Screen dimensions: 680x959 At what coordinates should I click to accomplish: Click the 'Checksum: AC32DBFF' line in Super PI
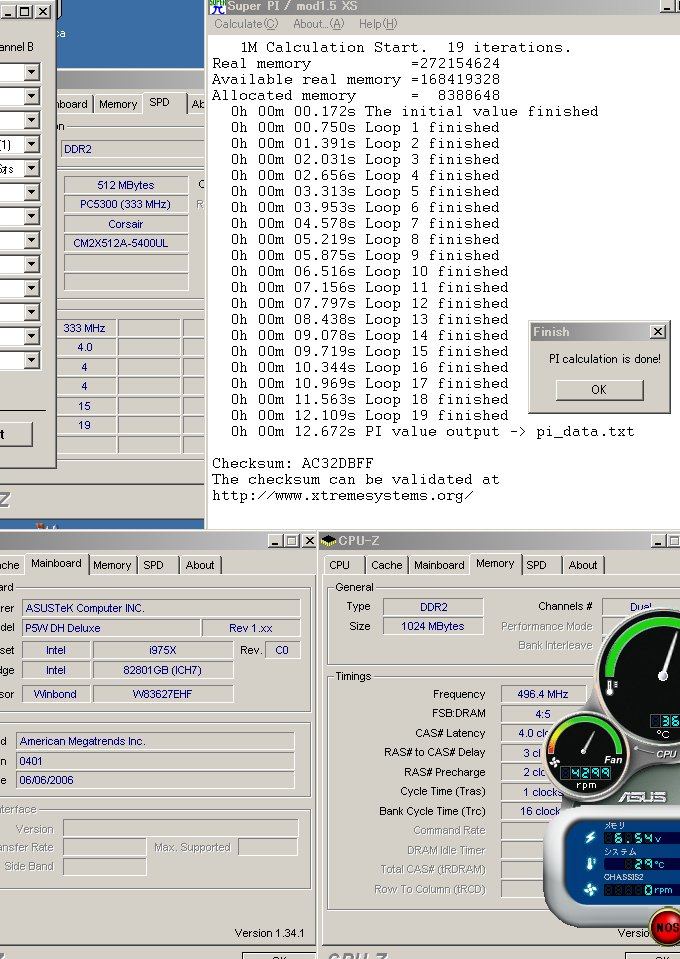click(x=293, y=463)
